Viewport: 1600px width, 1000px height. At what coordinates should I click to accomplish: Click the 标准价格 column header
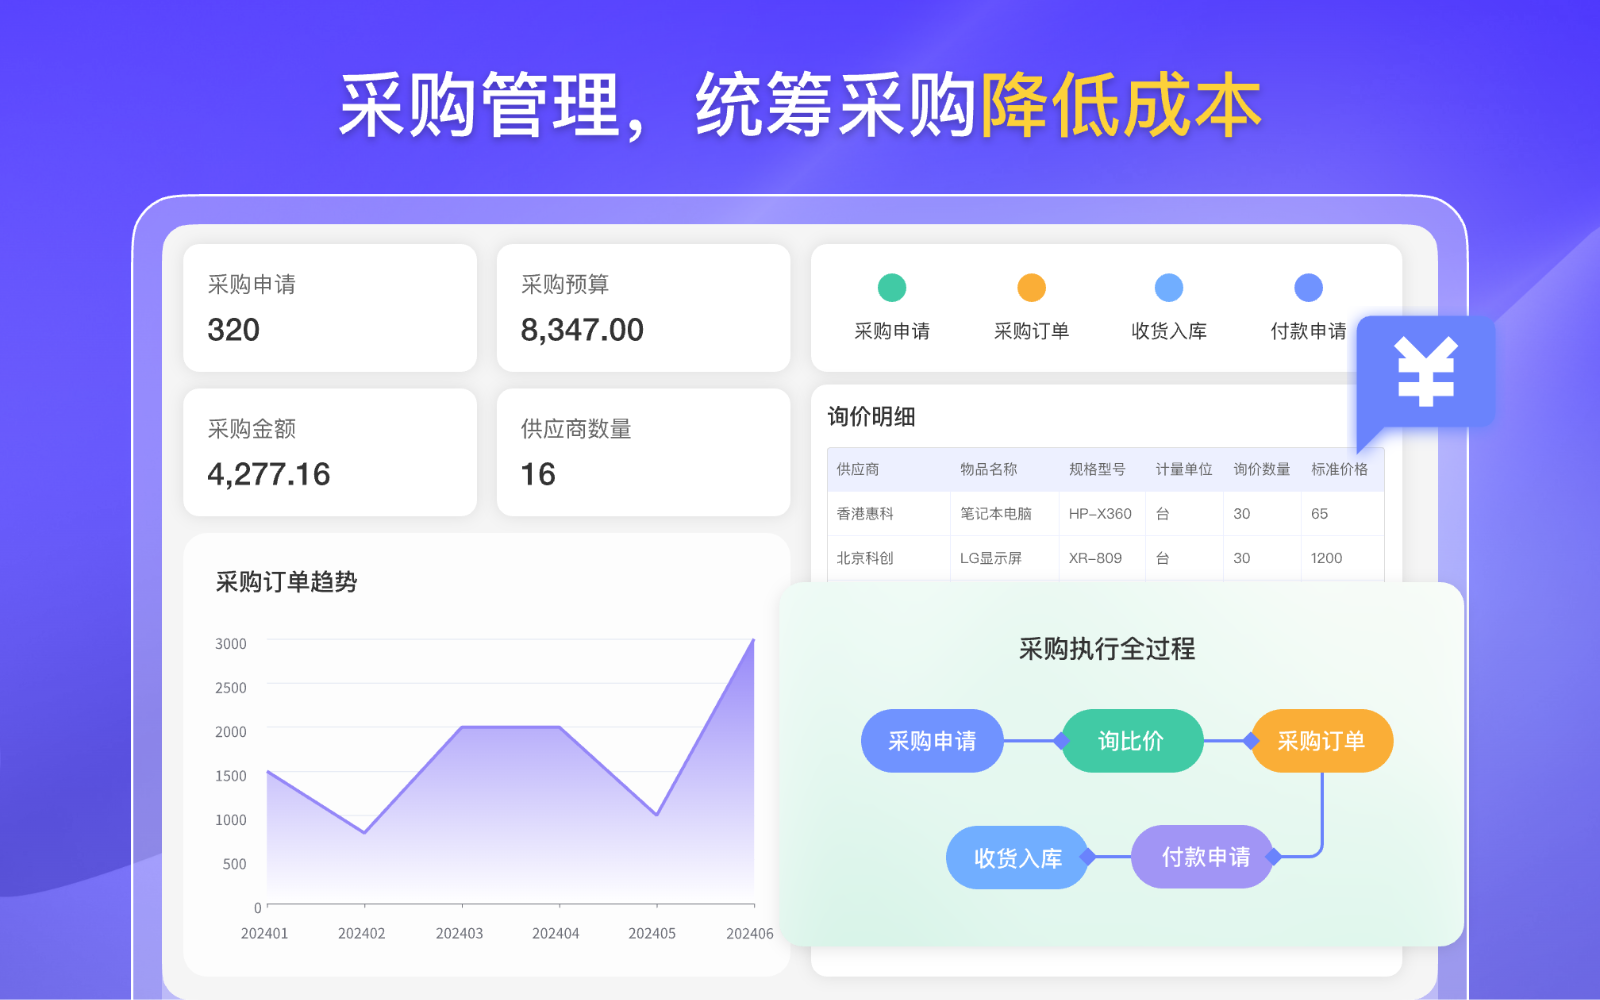[x=1339, y=469]
